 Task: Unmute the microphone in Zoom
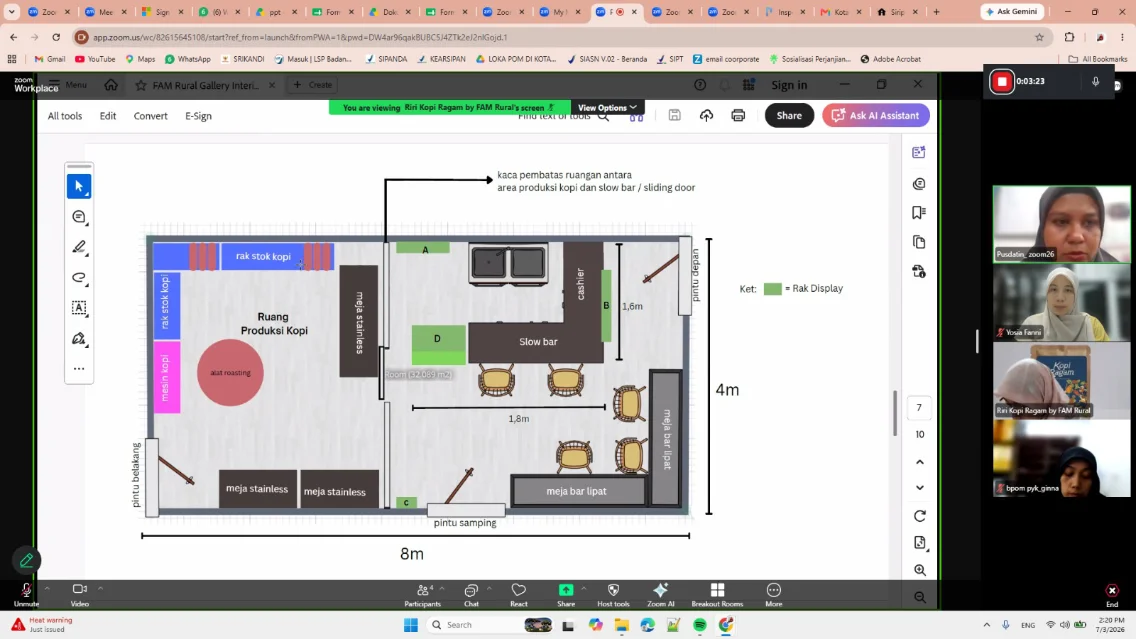pos(26,594)
